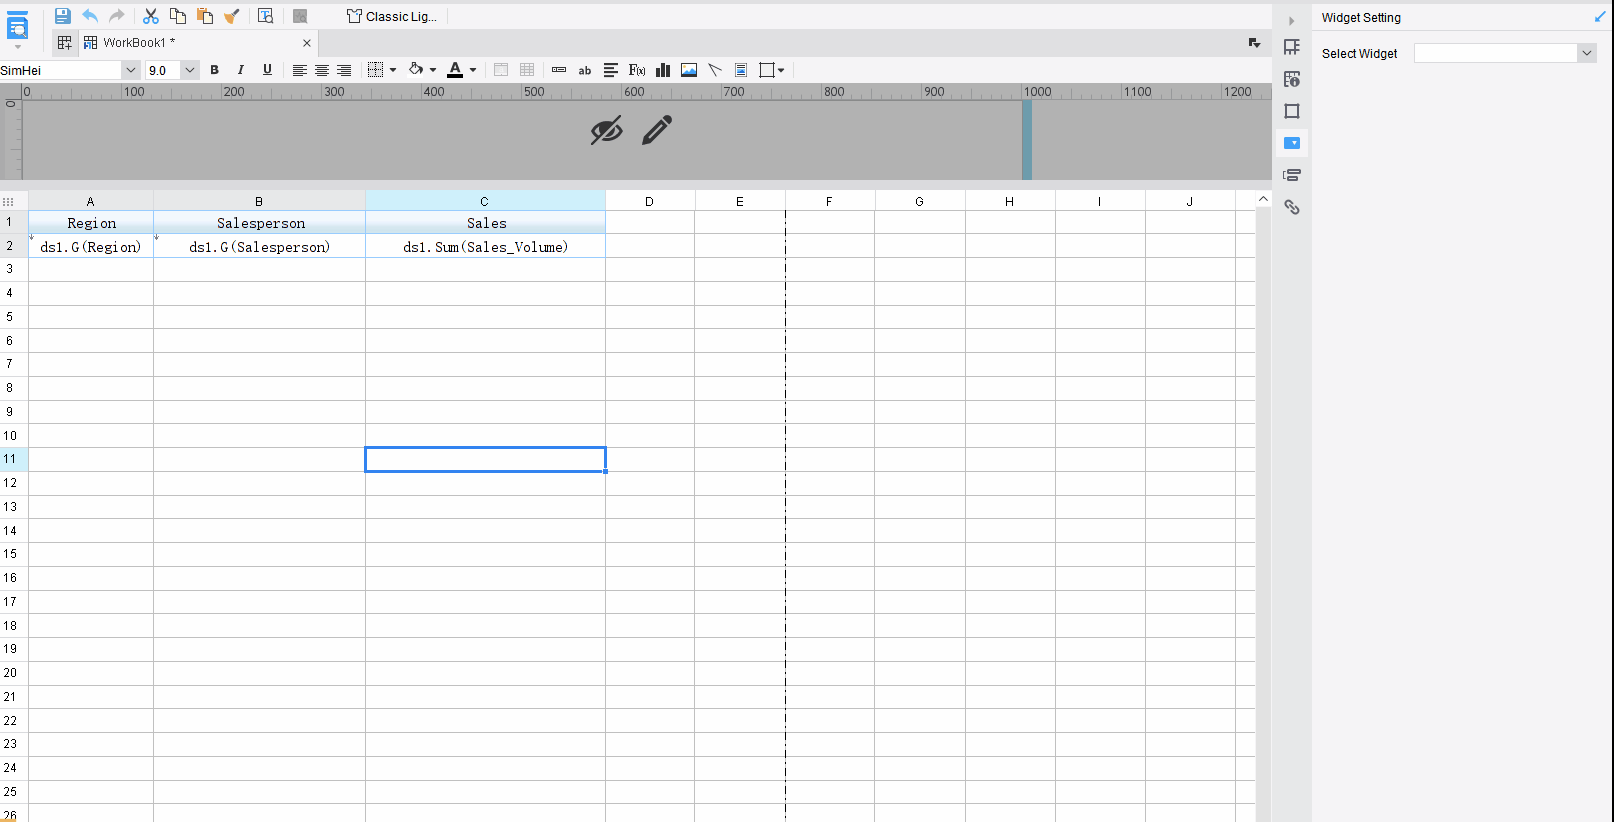The height and width of the screenshot is (822, 1614).
Task: Insert a chart using the bar-chart icon
Action: click(663, 70)
